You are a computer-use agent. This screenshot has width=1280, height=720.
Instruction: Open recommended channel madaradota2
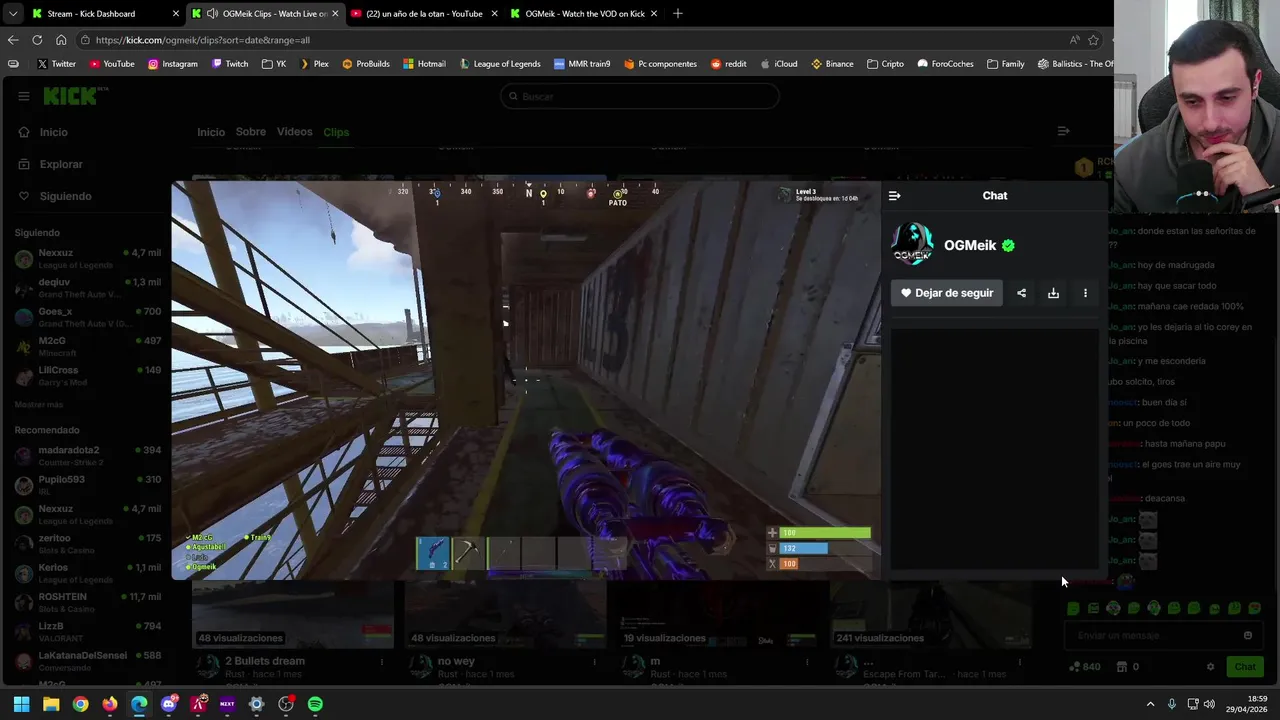[88, 455]
